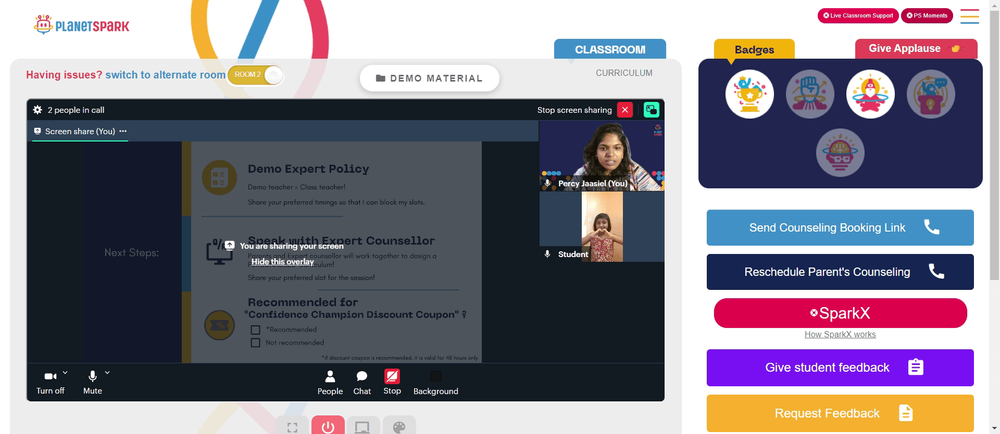This screenshot has width=1000, height=434.
Task: Select Percy Jaasiel video tile
Action: tap(601, 156)
